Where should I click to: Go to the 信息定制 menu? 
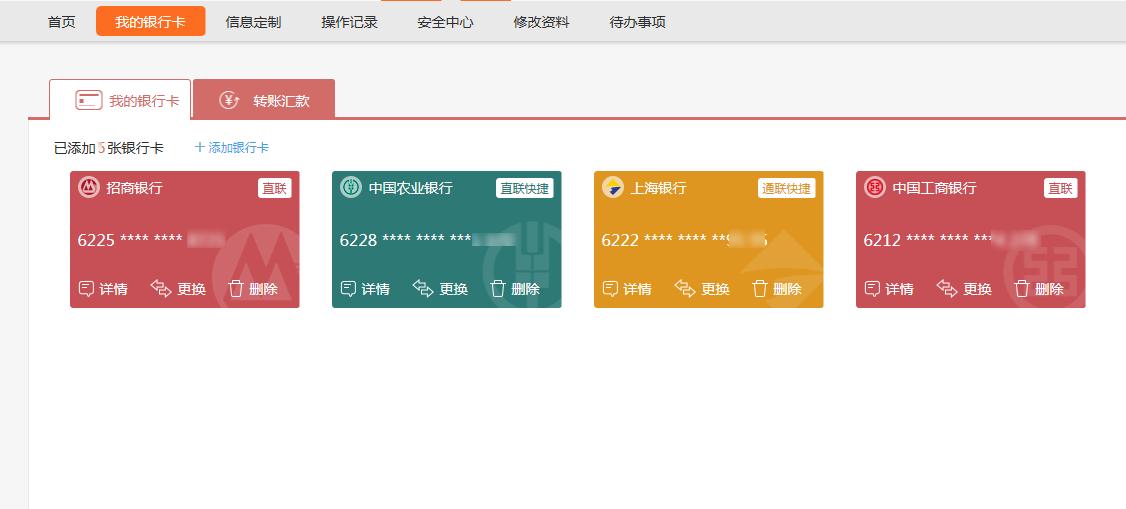(253, 22)
